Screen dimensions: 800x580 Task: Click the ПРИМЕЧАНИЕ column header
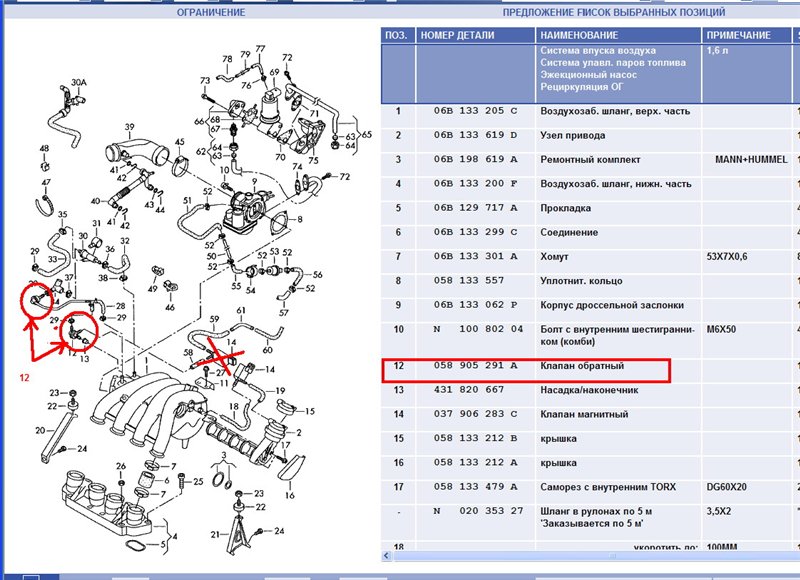[747, 35]
